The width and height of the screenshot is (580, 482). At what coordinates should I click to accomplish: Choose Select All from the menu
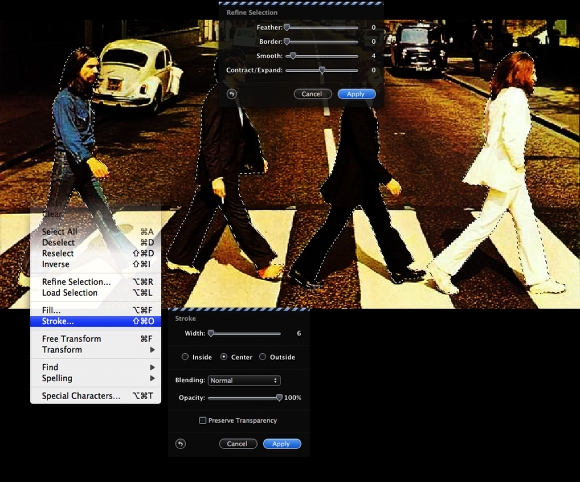[95, 232]
